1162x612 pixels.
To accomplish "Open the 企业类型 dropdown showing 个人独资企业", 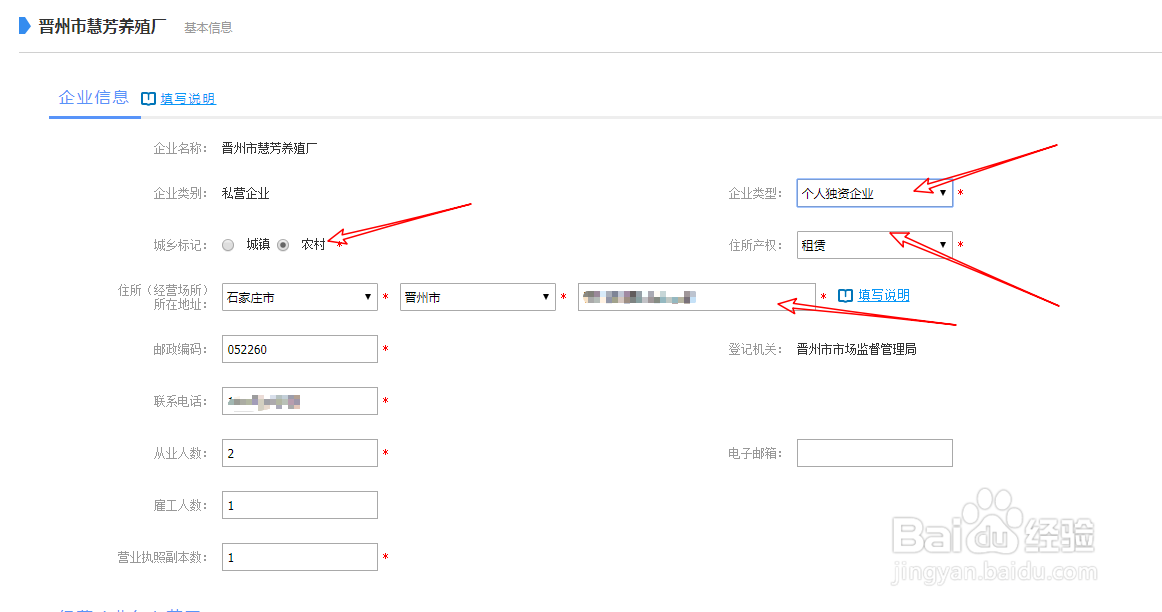I will click(x=874, y=193).
